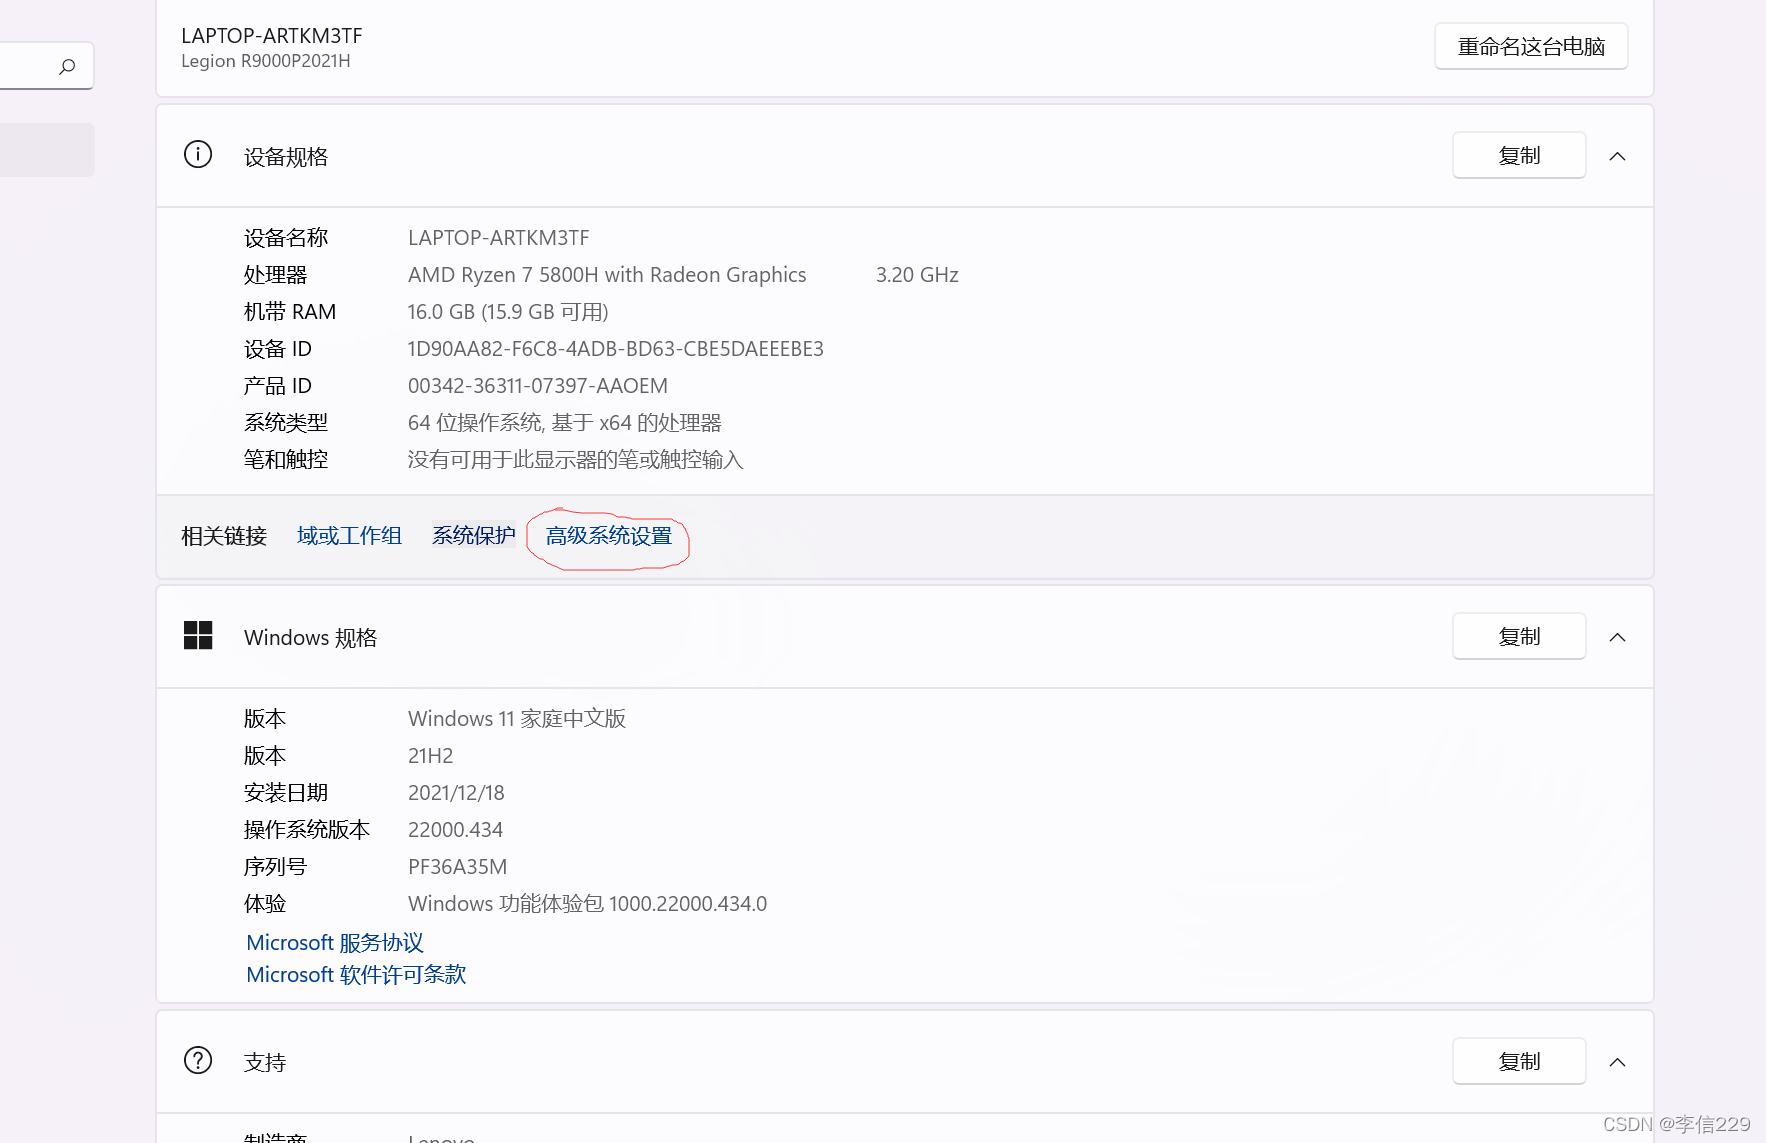Select the 没有可用于此显示器的笔或触控输入 text

click(x=575, y=460)
